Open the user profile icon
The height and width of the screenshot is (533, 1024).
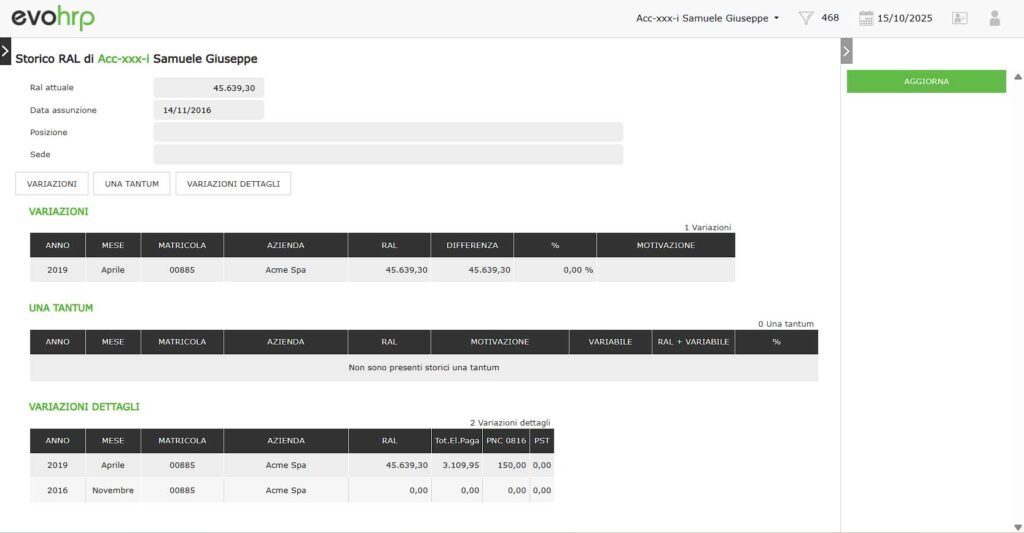994,18
